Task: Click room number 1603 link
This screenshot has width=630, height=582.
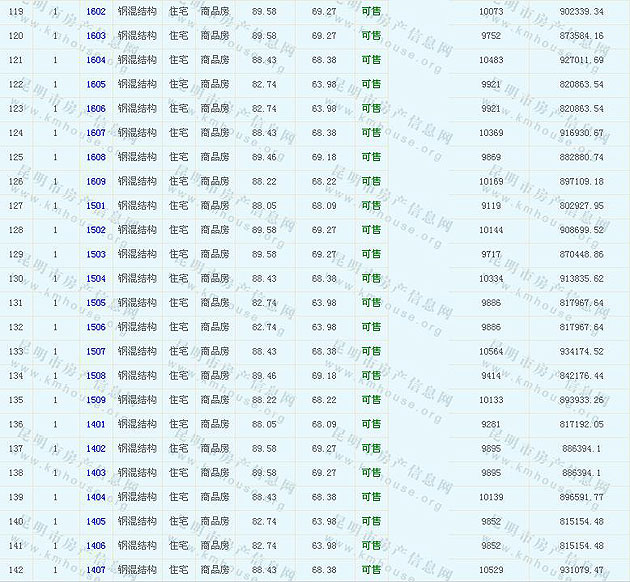Action: [x=96, y=36]
